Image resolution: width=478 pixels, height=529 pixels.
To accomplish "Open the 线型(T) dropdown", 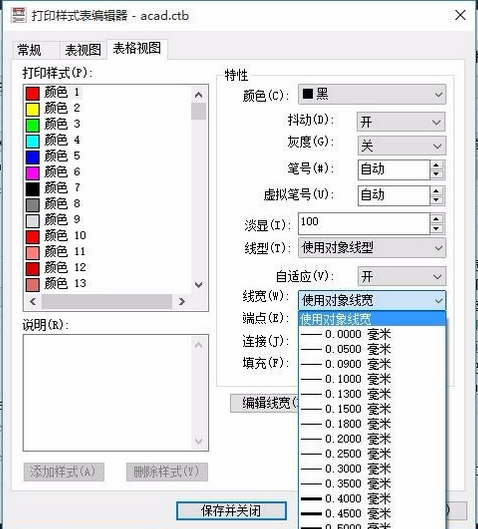I will point(372,248).
